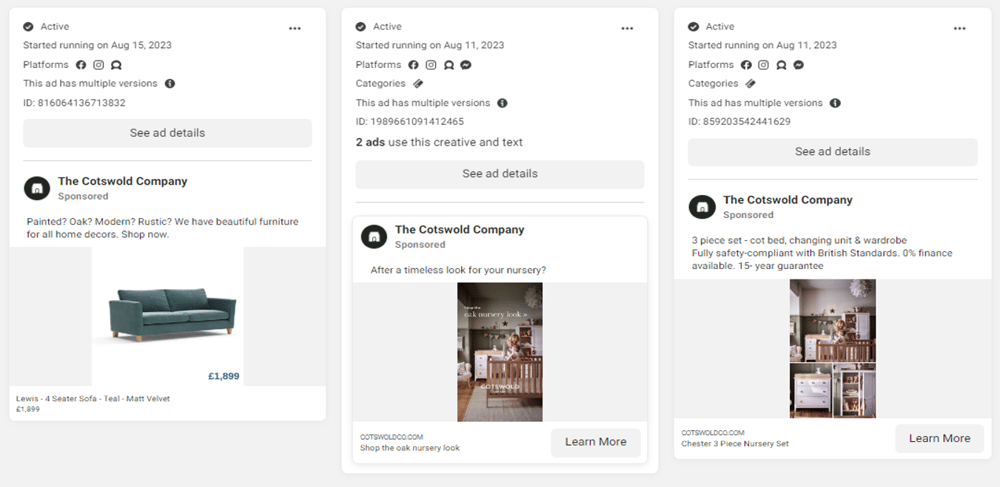1000x487 pixels.
Task: Click the teal sofa product image
Action: [168, 316]
